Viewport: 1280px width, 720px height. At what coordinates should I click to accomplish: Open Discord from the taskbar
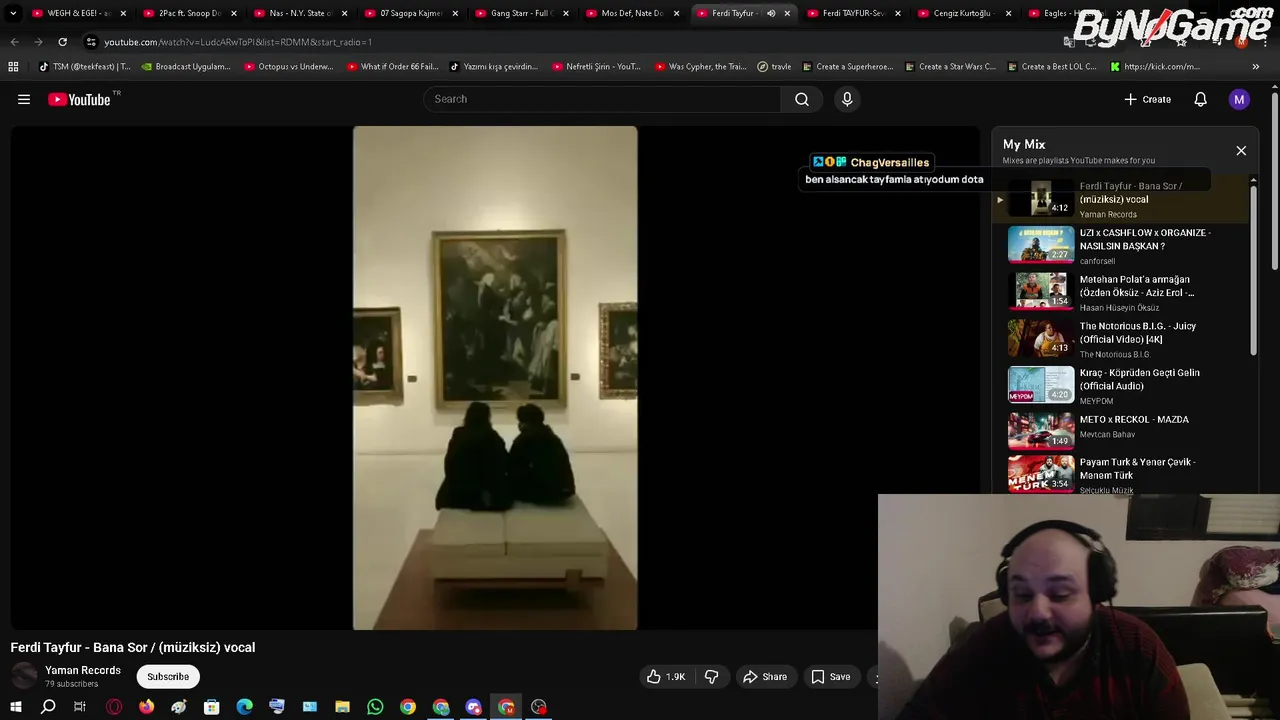coord(474,707)
